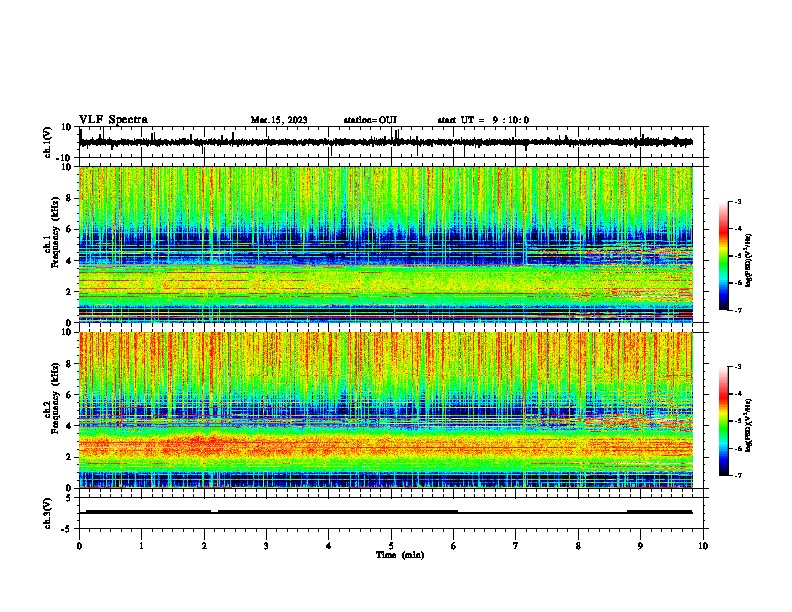Click the "-3" tick of ch.2 color bar
The image size is (792, 612).
(x=737, y=367)
